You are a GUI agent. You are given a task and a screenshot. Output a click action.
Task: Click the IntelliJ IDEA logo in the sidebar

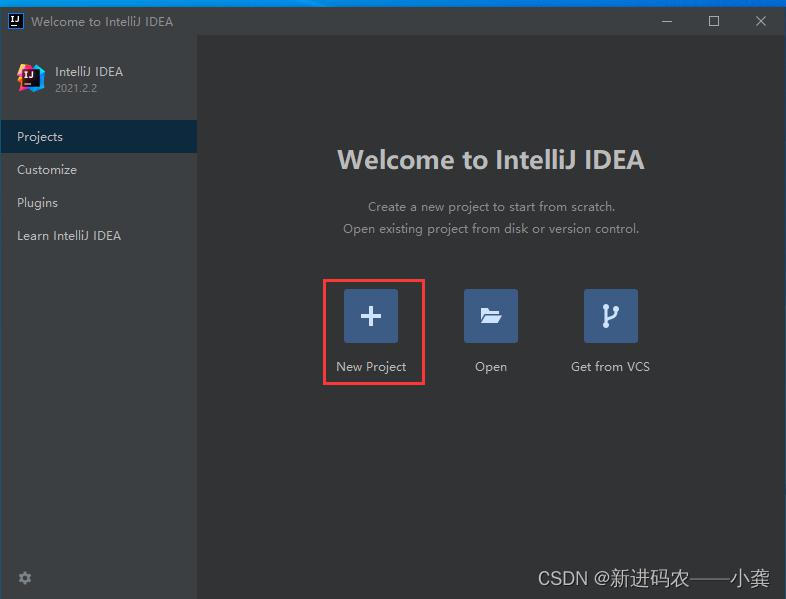tap(31, 78)
